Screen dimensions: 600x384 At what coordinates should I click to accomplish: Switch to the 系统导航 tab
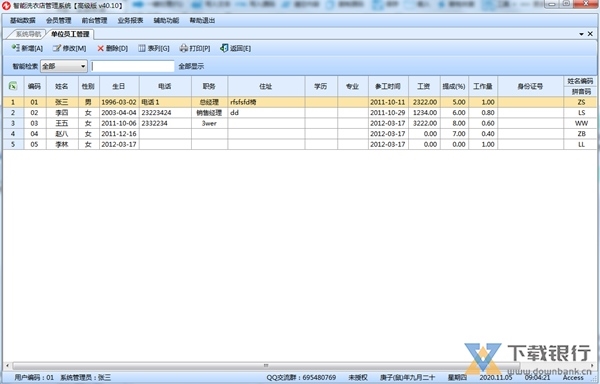(x=28, y=34)
